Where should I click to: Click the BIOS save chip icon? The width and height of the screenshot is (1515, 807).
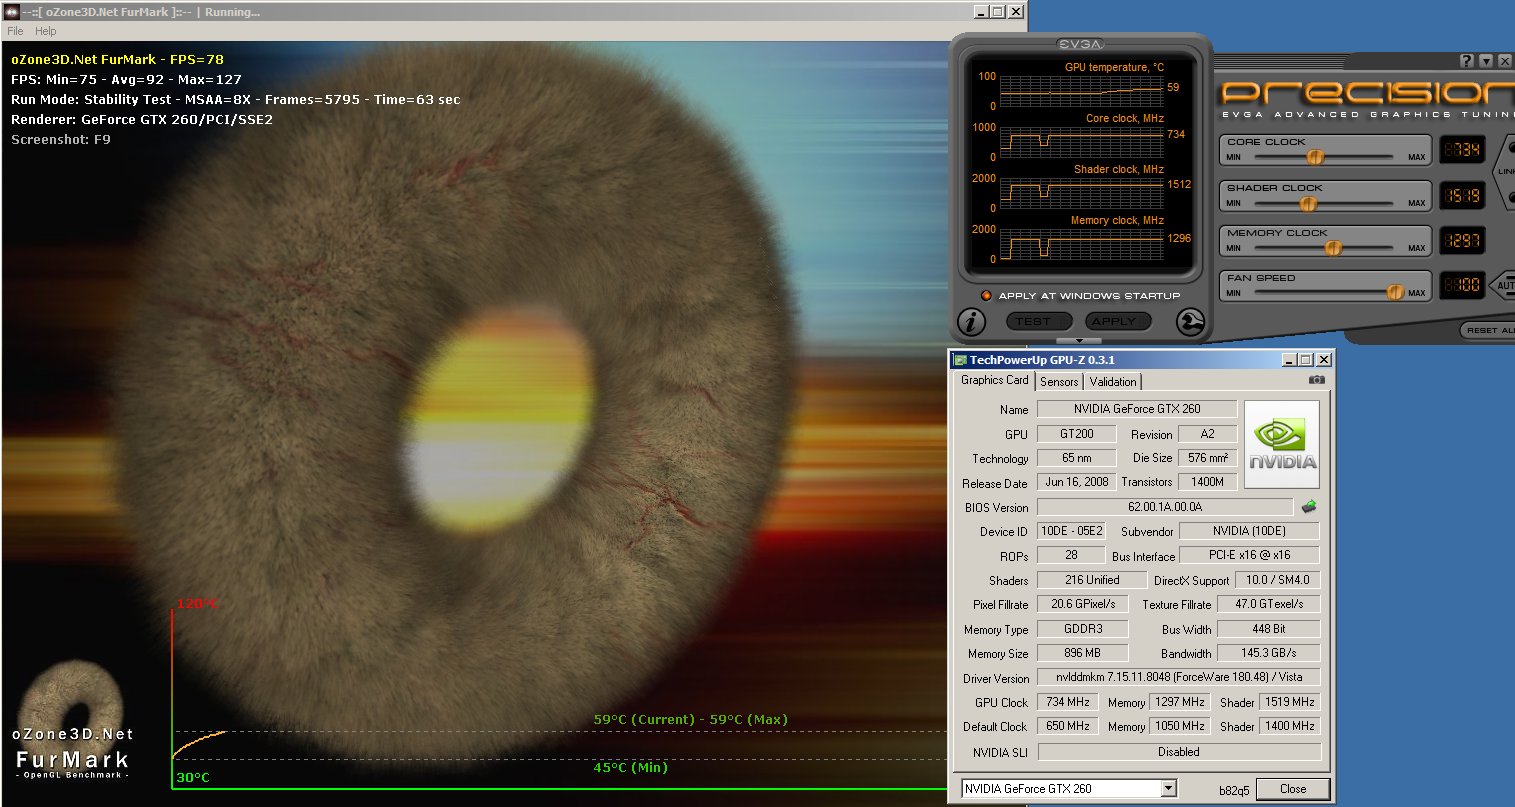(1308, 507)
